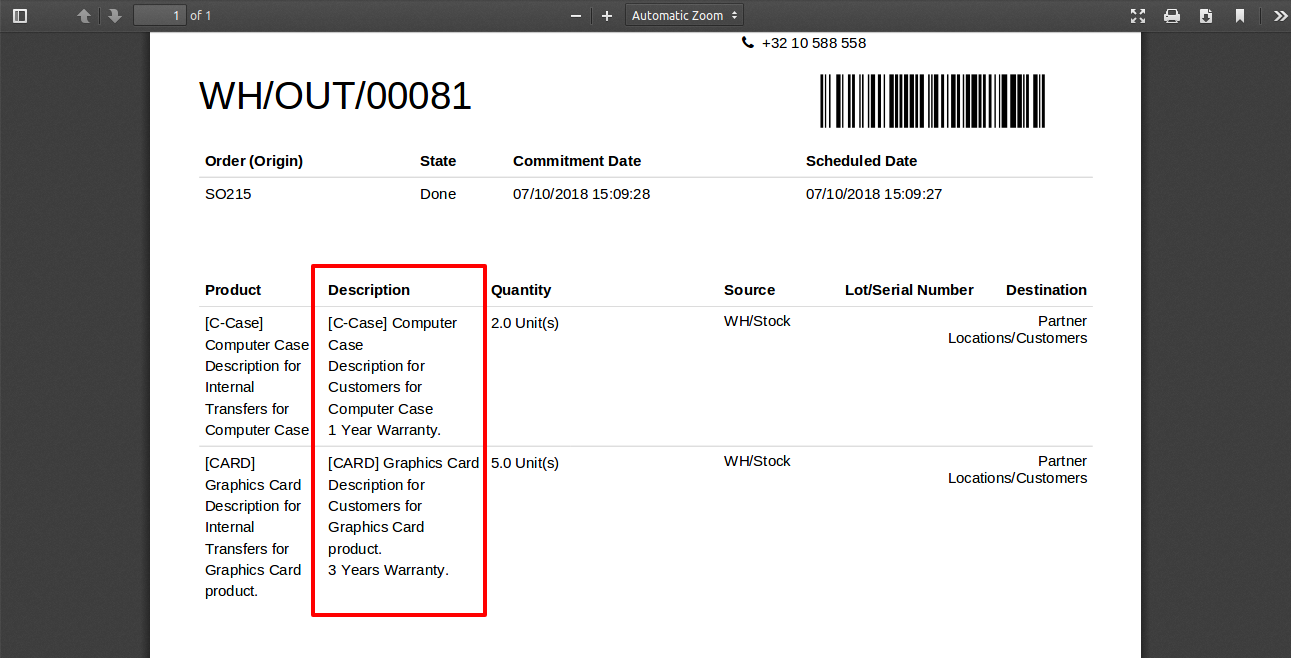Click Graphics Card row's destination cell
1291x658 pixels.
pyautogui.click(x=1018, y=469)
